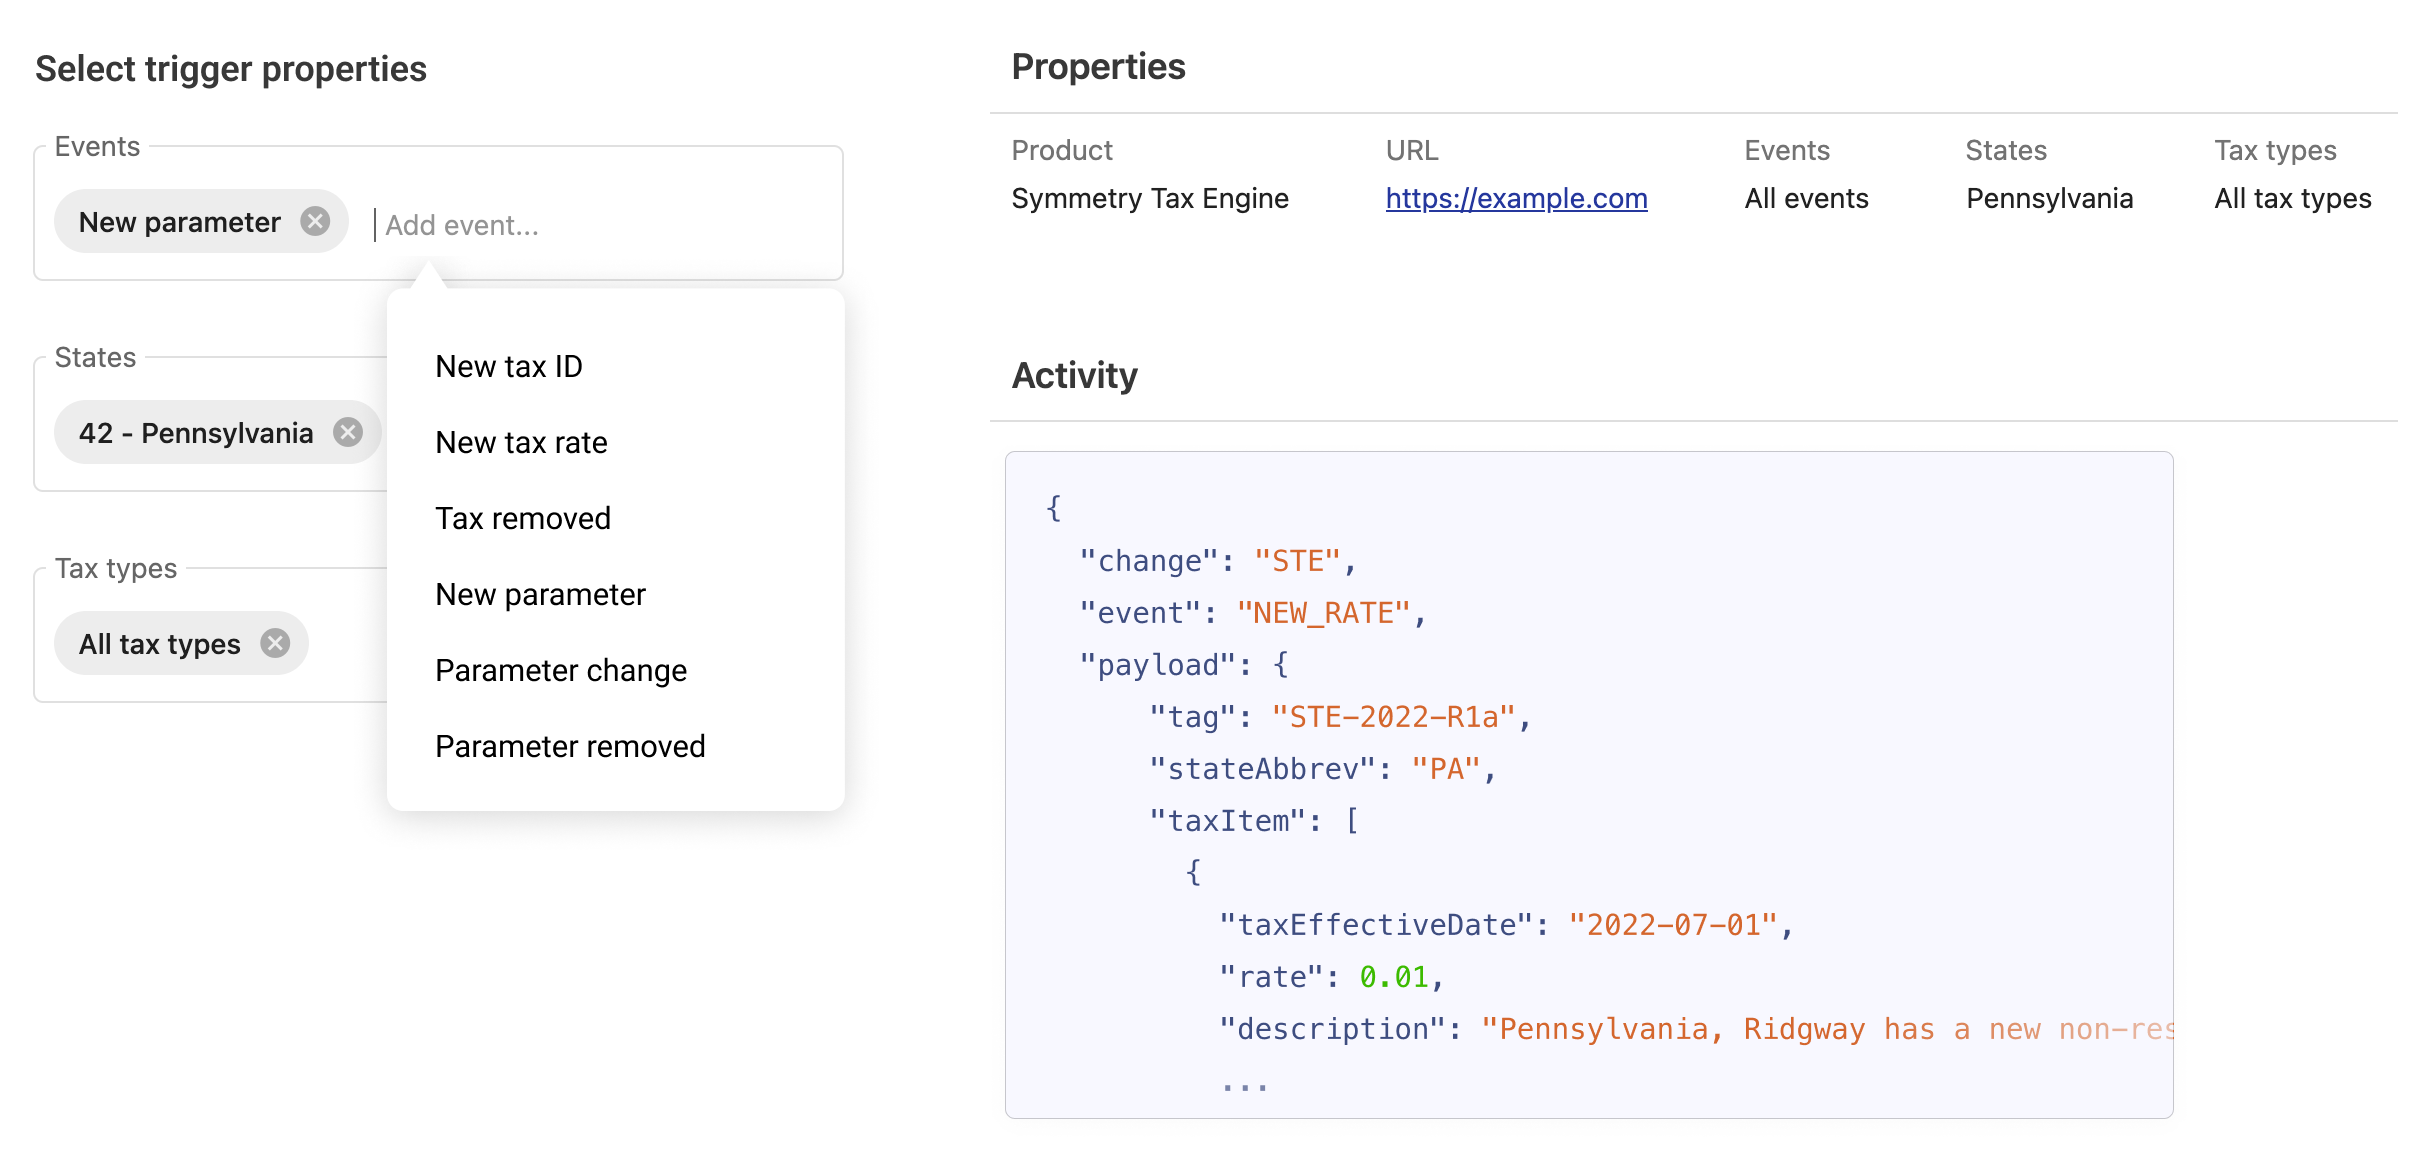Click the ellipsis in the JSON payload
Viewport: 2436px width, 1161px height.
[1244, 1084]
